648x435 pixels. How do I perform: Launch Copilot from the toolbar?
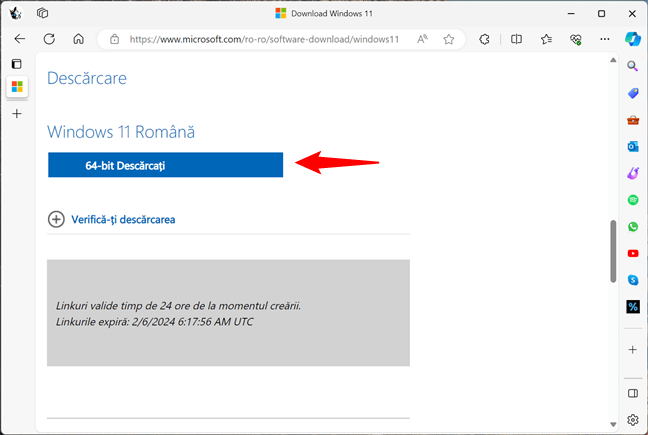[632, 39]
